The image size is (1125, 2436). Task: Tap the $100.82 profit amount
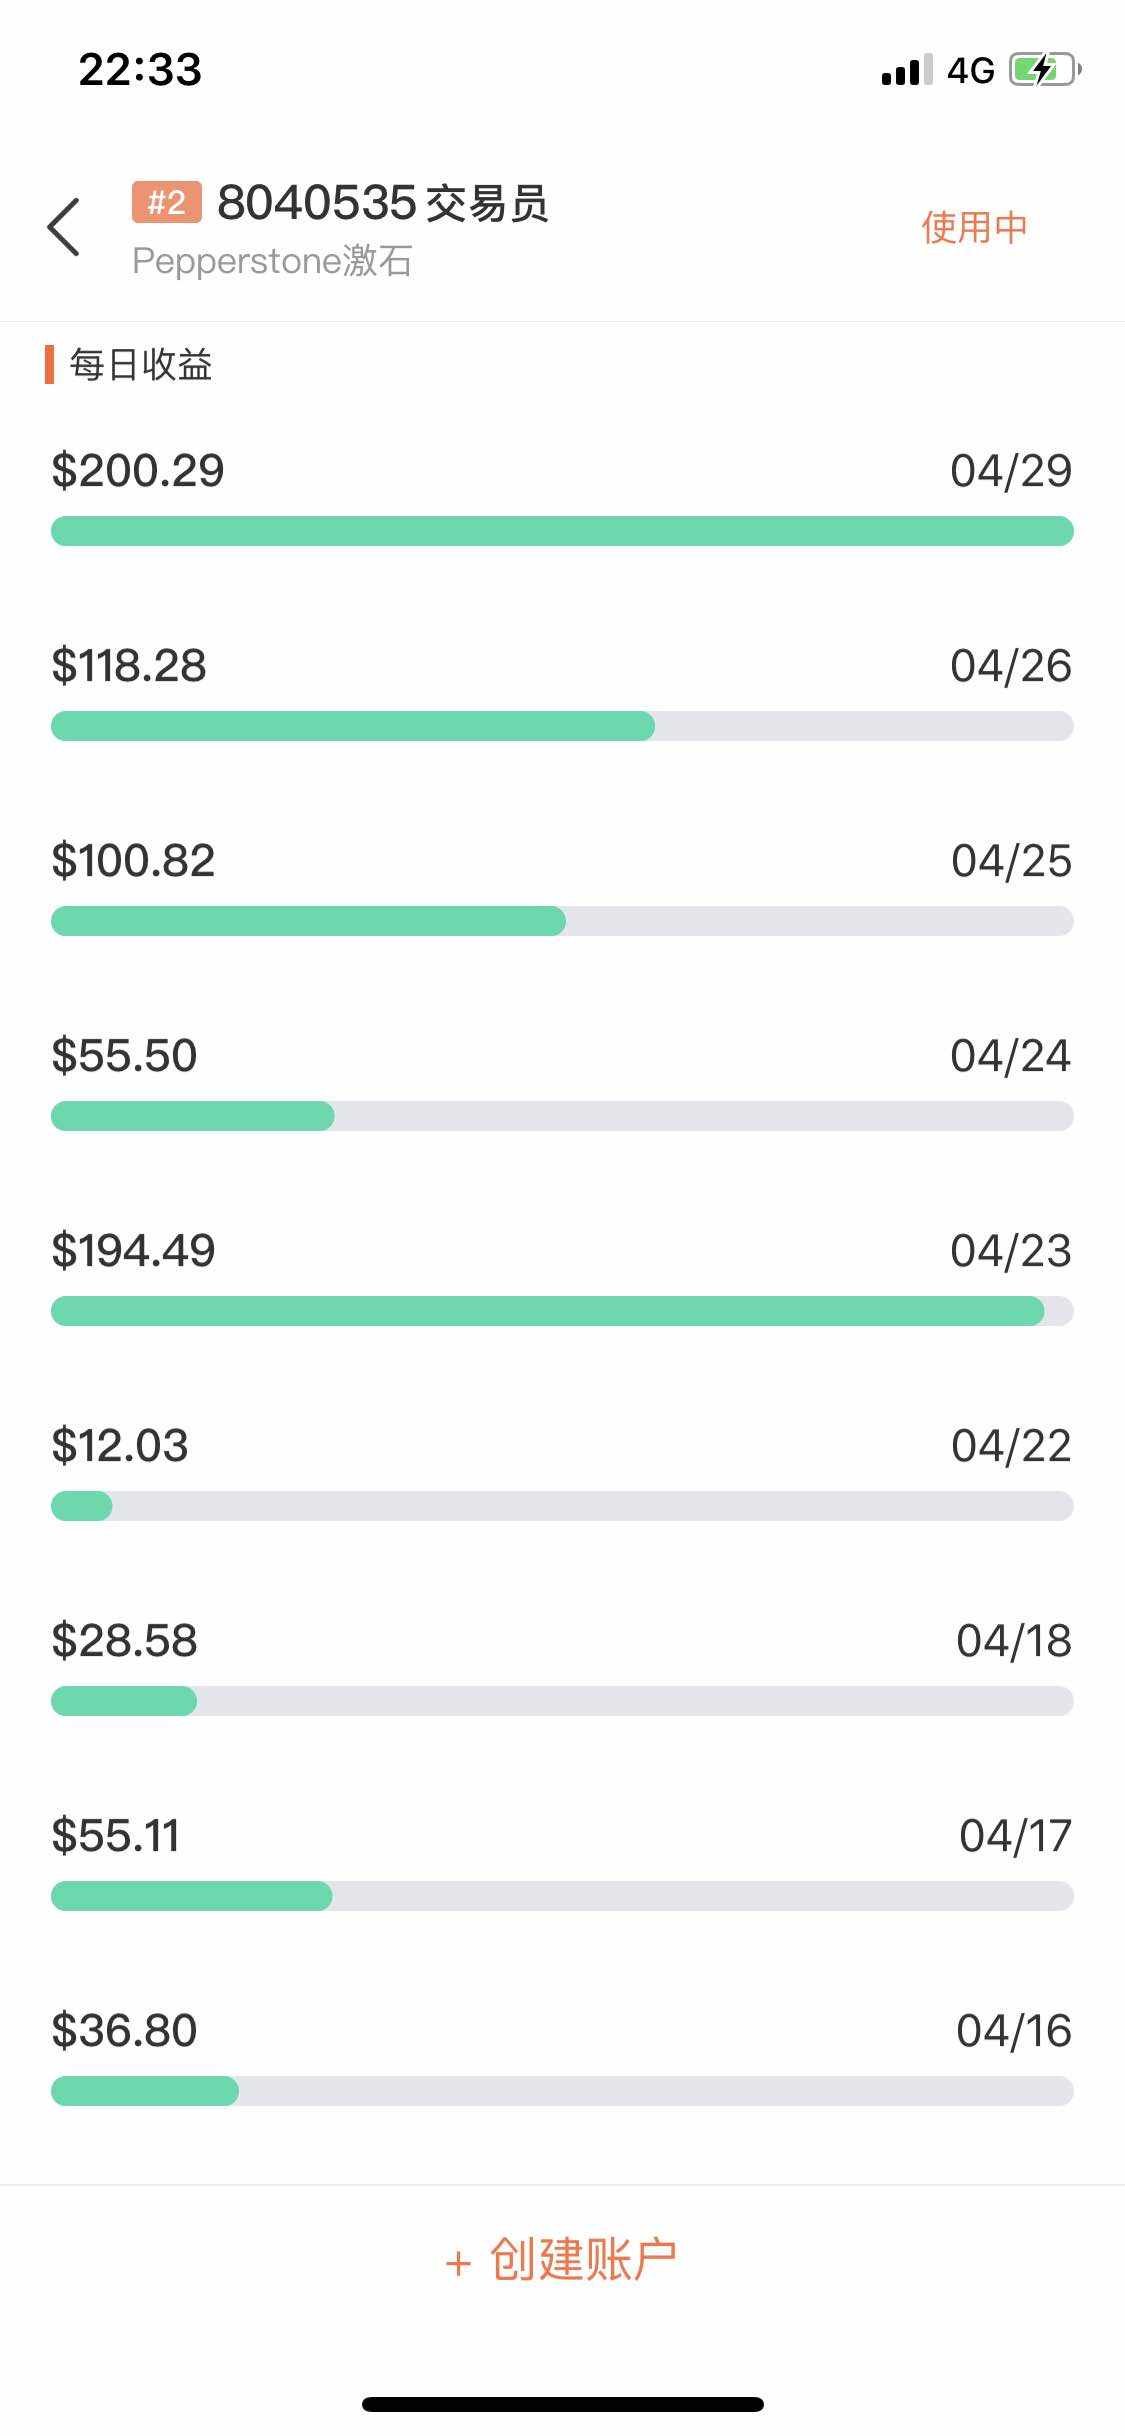(133, 861)
